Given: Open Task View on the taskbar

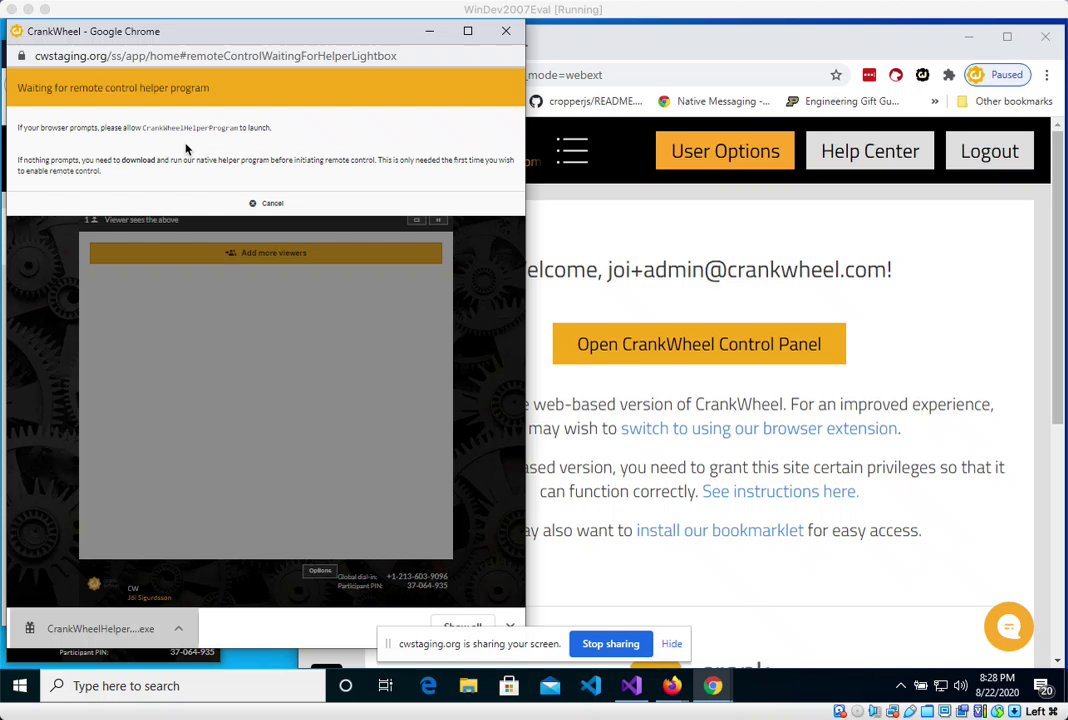Looking at the screenshot, I should (x=386, y=685).
